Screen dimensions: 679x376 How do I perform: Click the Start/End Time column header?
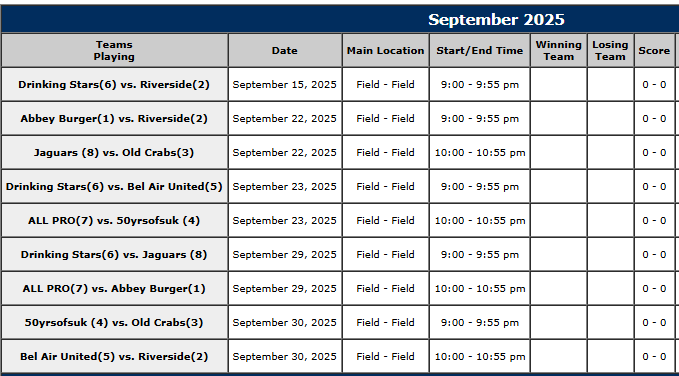[480, 51]
